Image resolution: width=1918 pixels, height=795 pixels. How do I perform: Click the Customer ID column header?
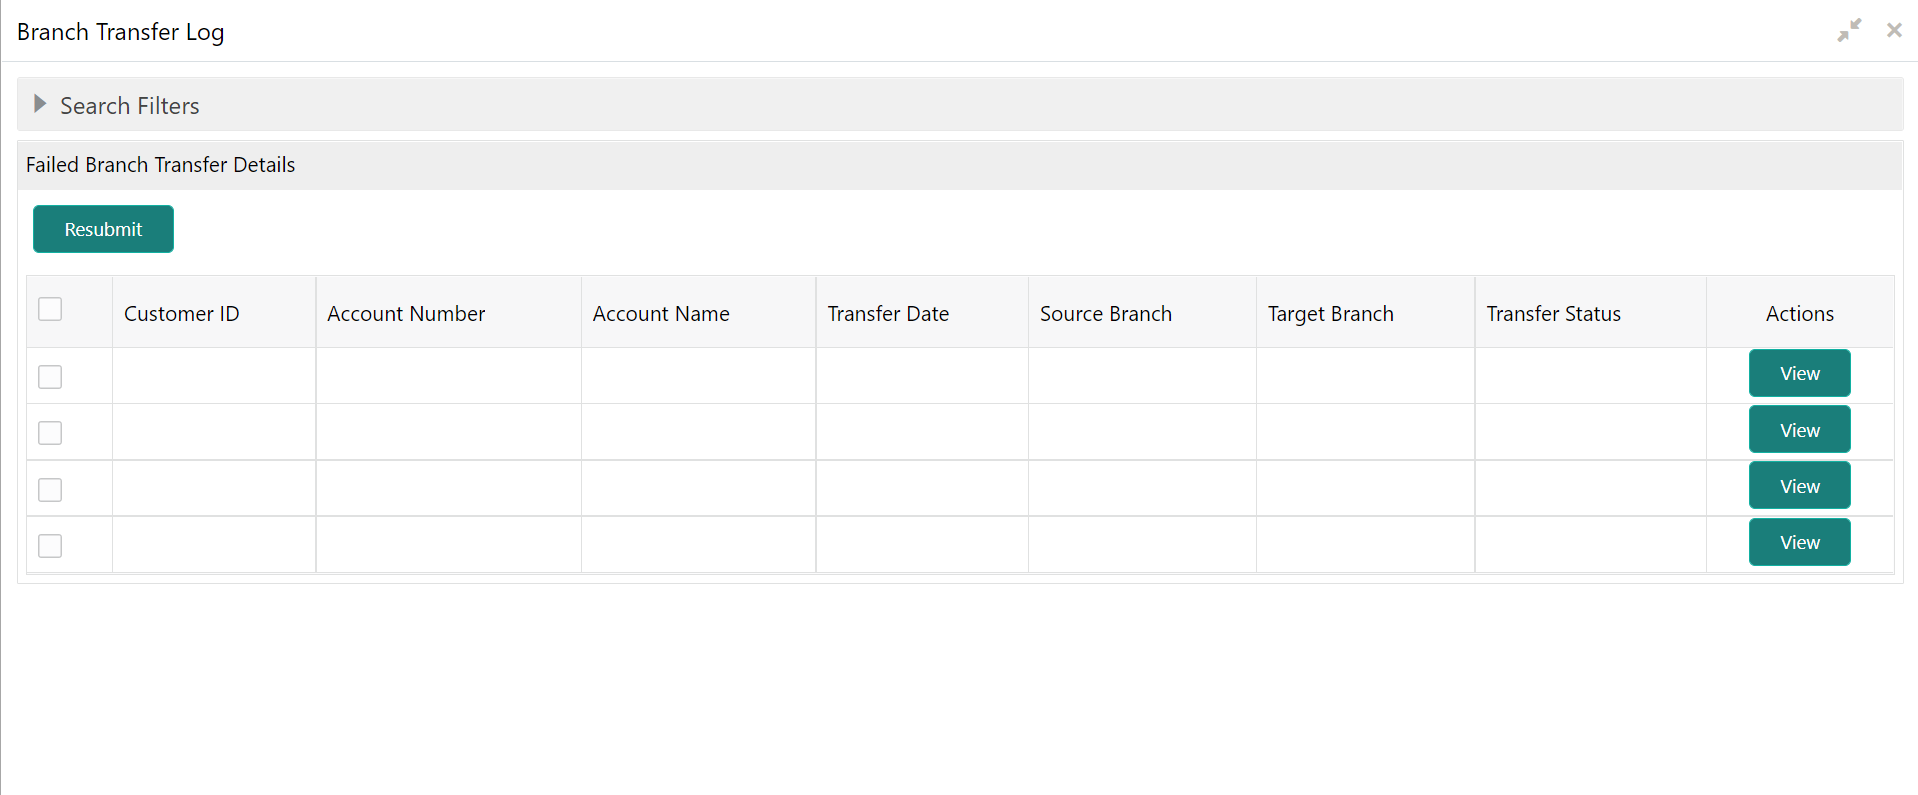(x=182, y=314)
